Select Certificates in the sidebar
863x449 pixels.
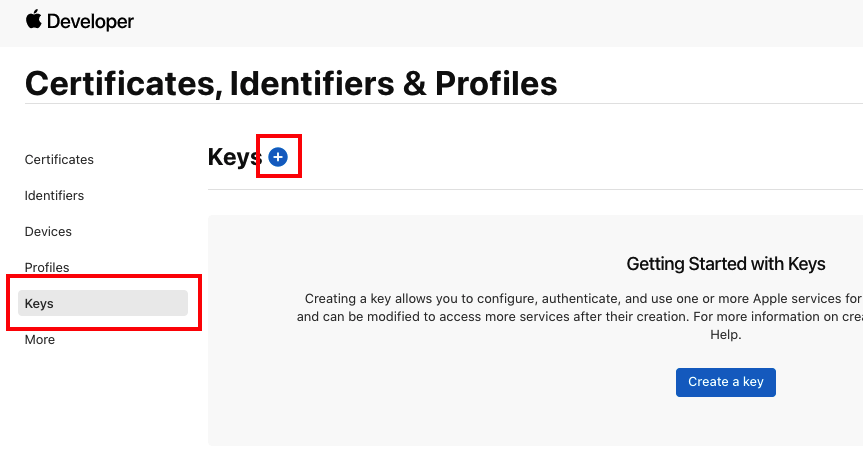point(59,160)
